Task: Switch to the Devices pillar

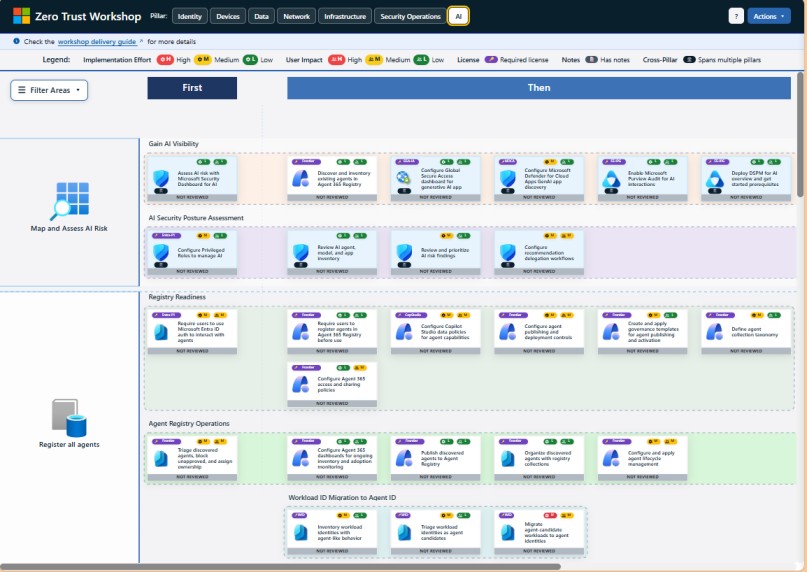Action: coord(227,16)
